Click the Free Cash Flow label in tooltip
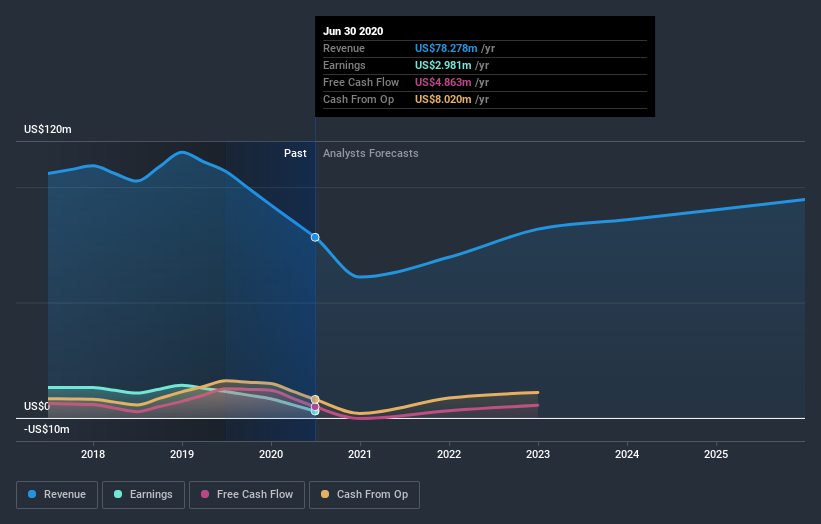This screenshot has height=524, width=821. coord(361,82)
